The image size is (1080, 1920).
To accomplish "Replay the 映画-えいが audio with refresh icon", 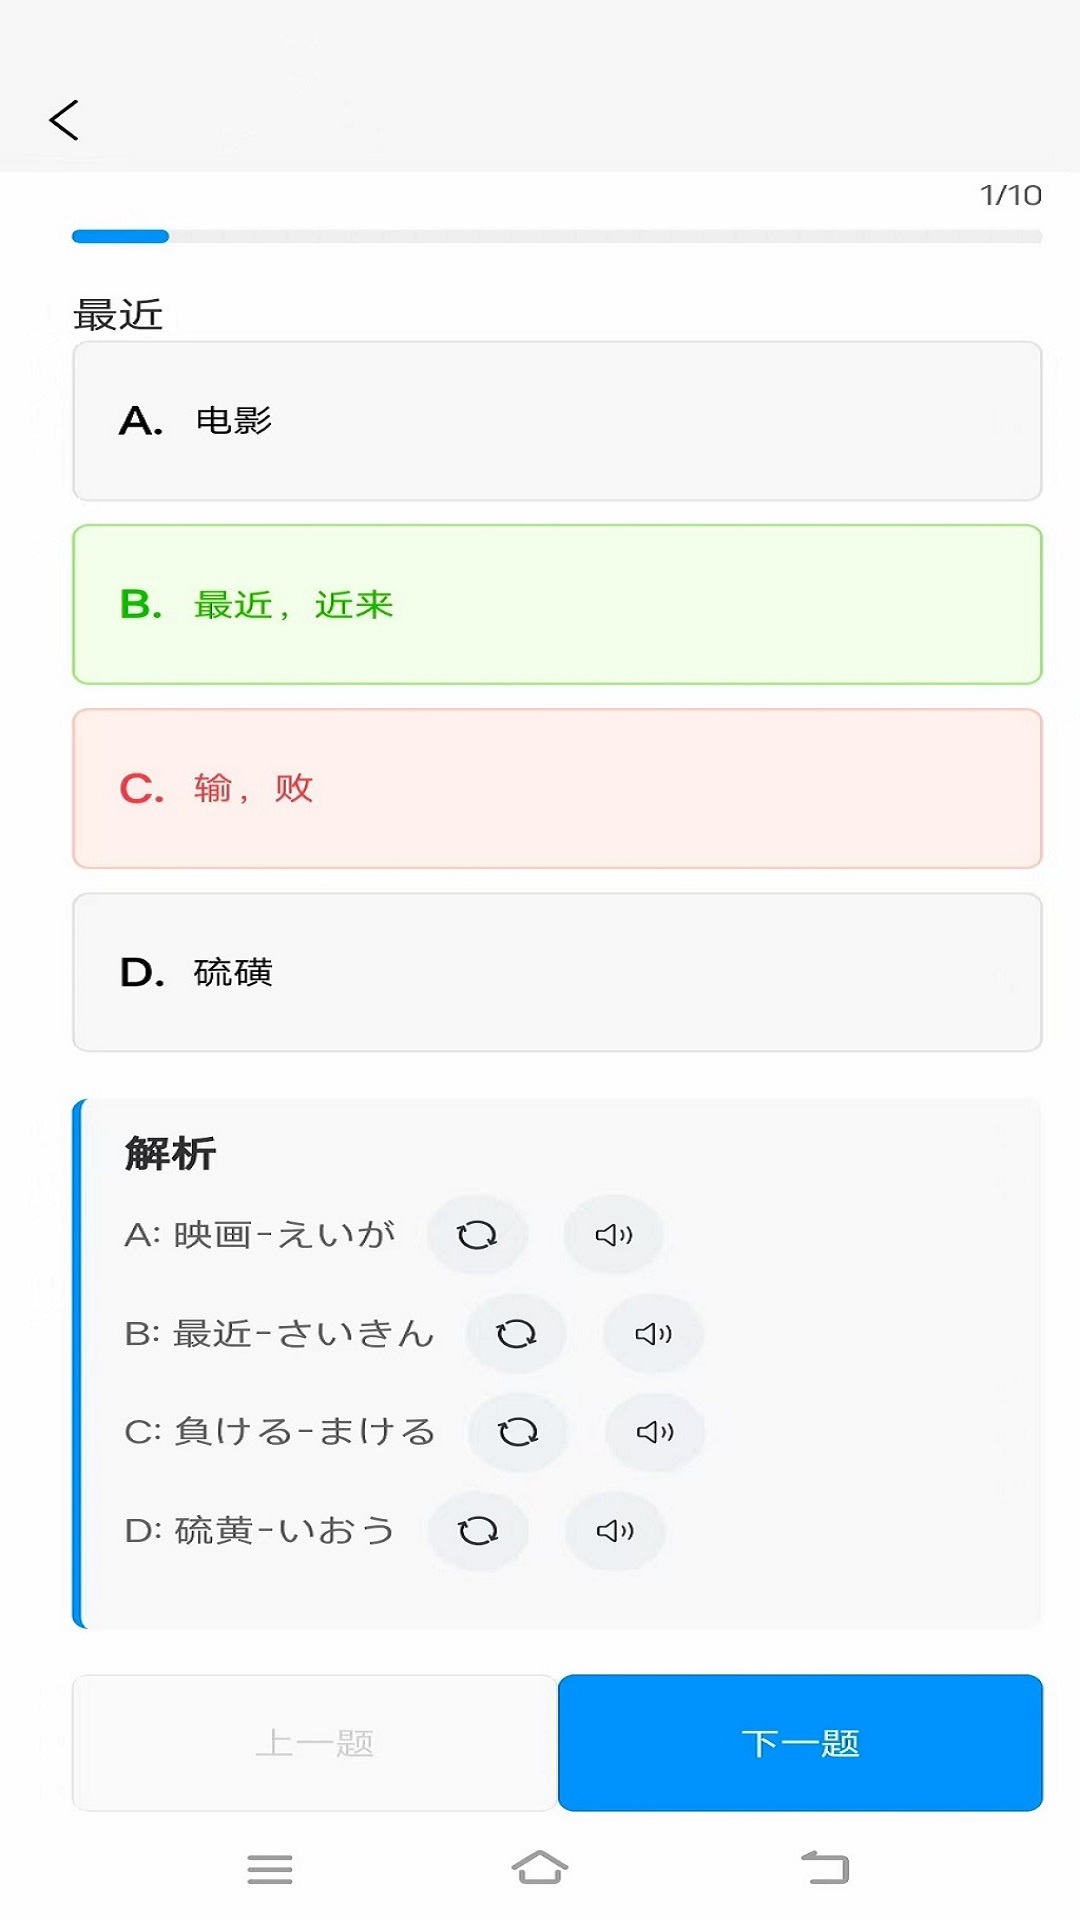I will pos(477,1234).
